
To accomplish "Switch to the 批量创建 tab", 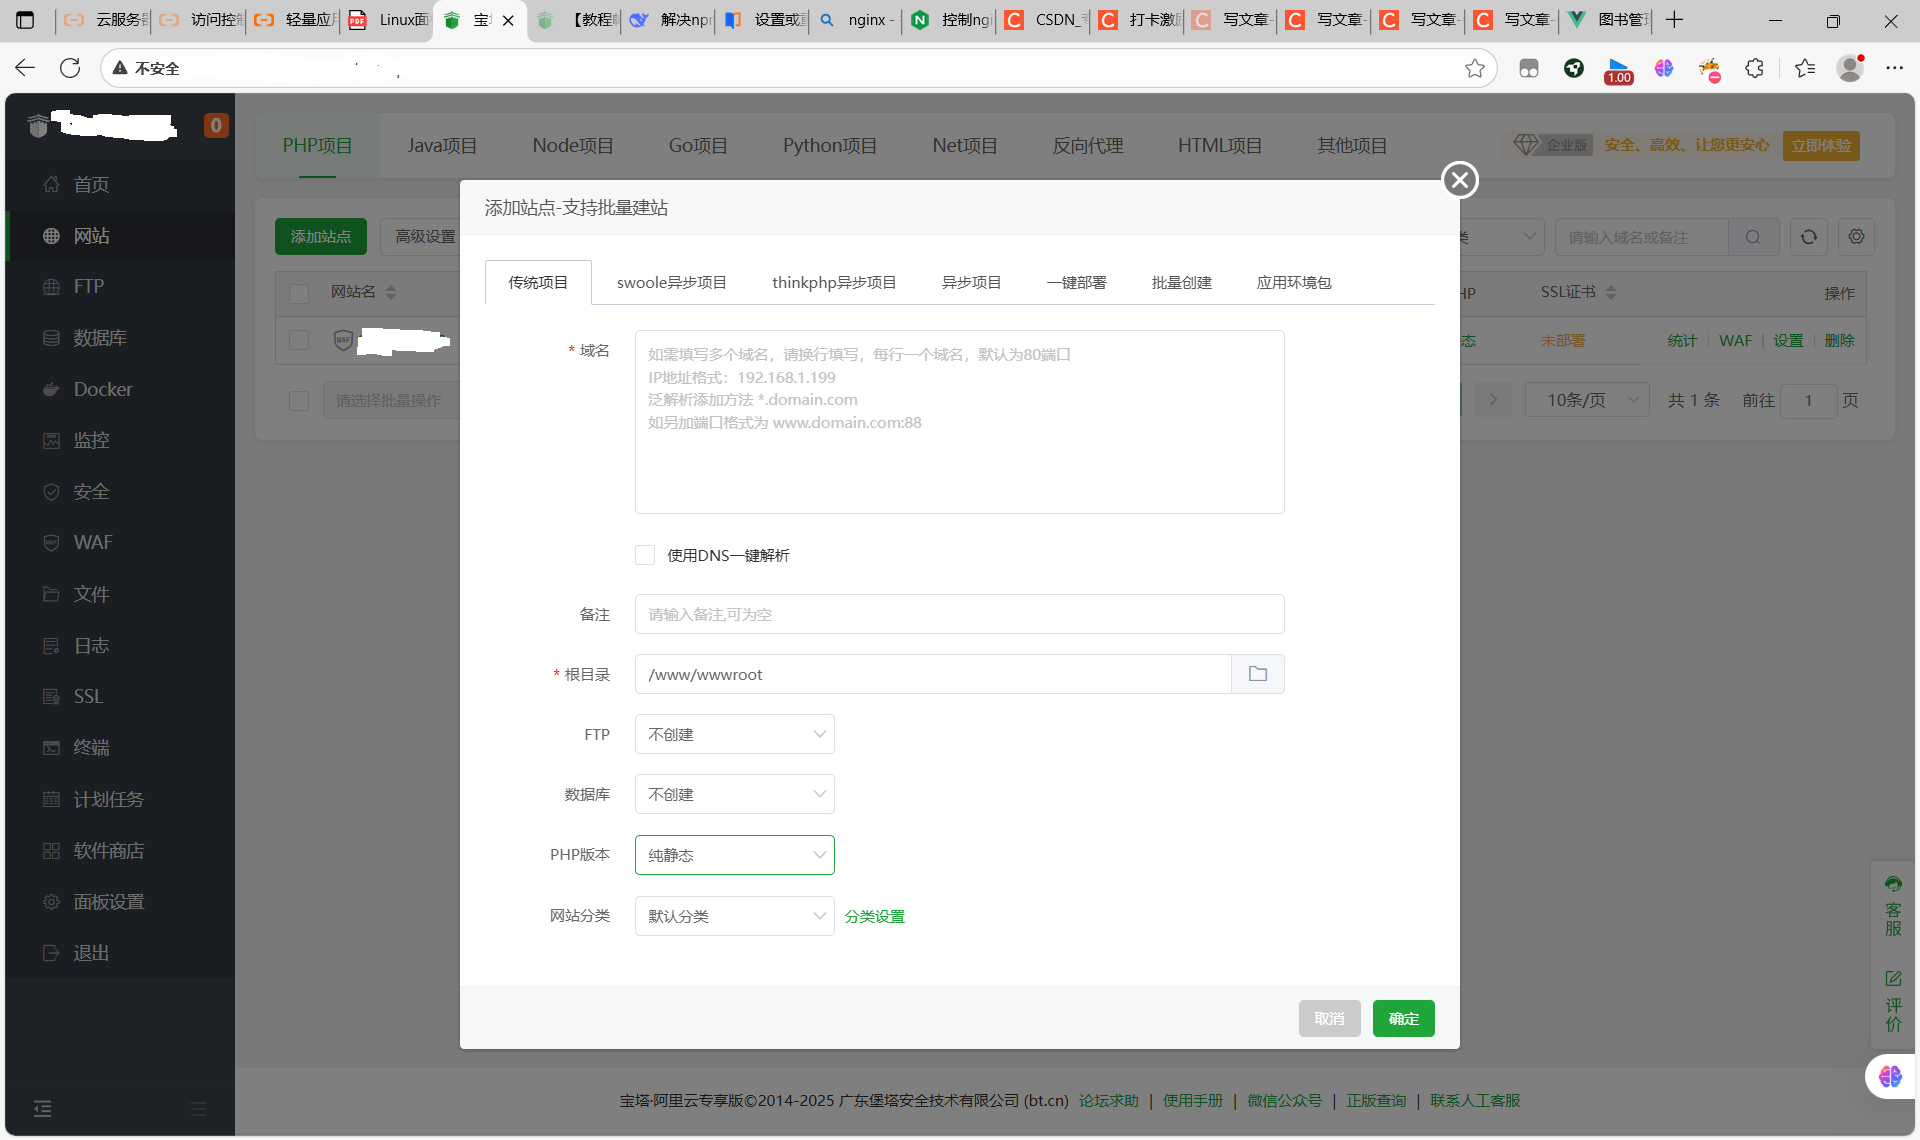I will tap(1181, 283).
